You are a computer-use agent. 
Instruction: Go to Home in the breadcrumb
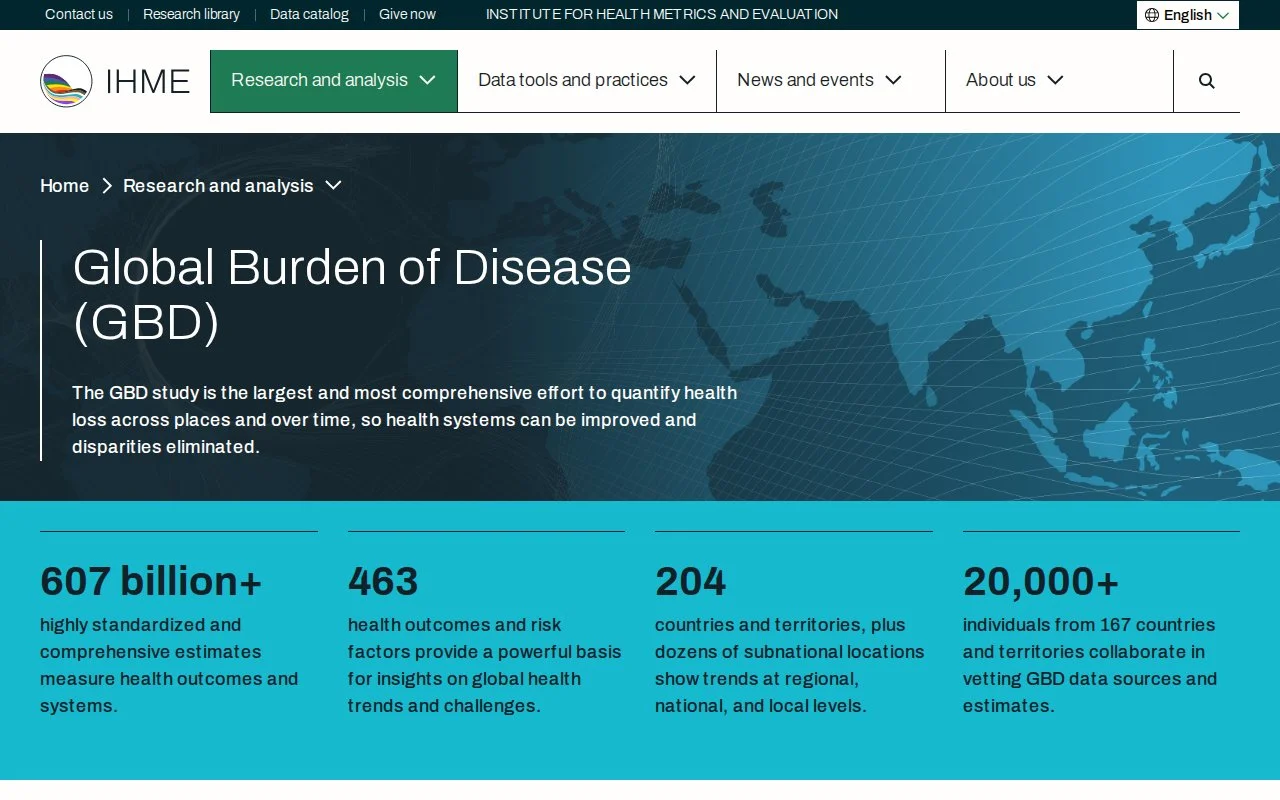64,186
